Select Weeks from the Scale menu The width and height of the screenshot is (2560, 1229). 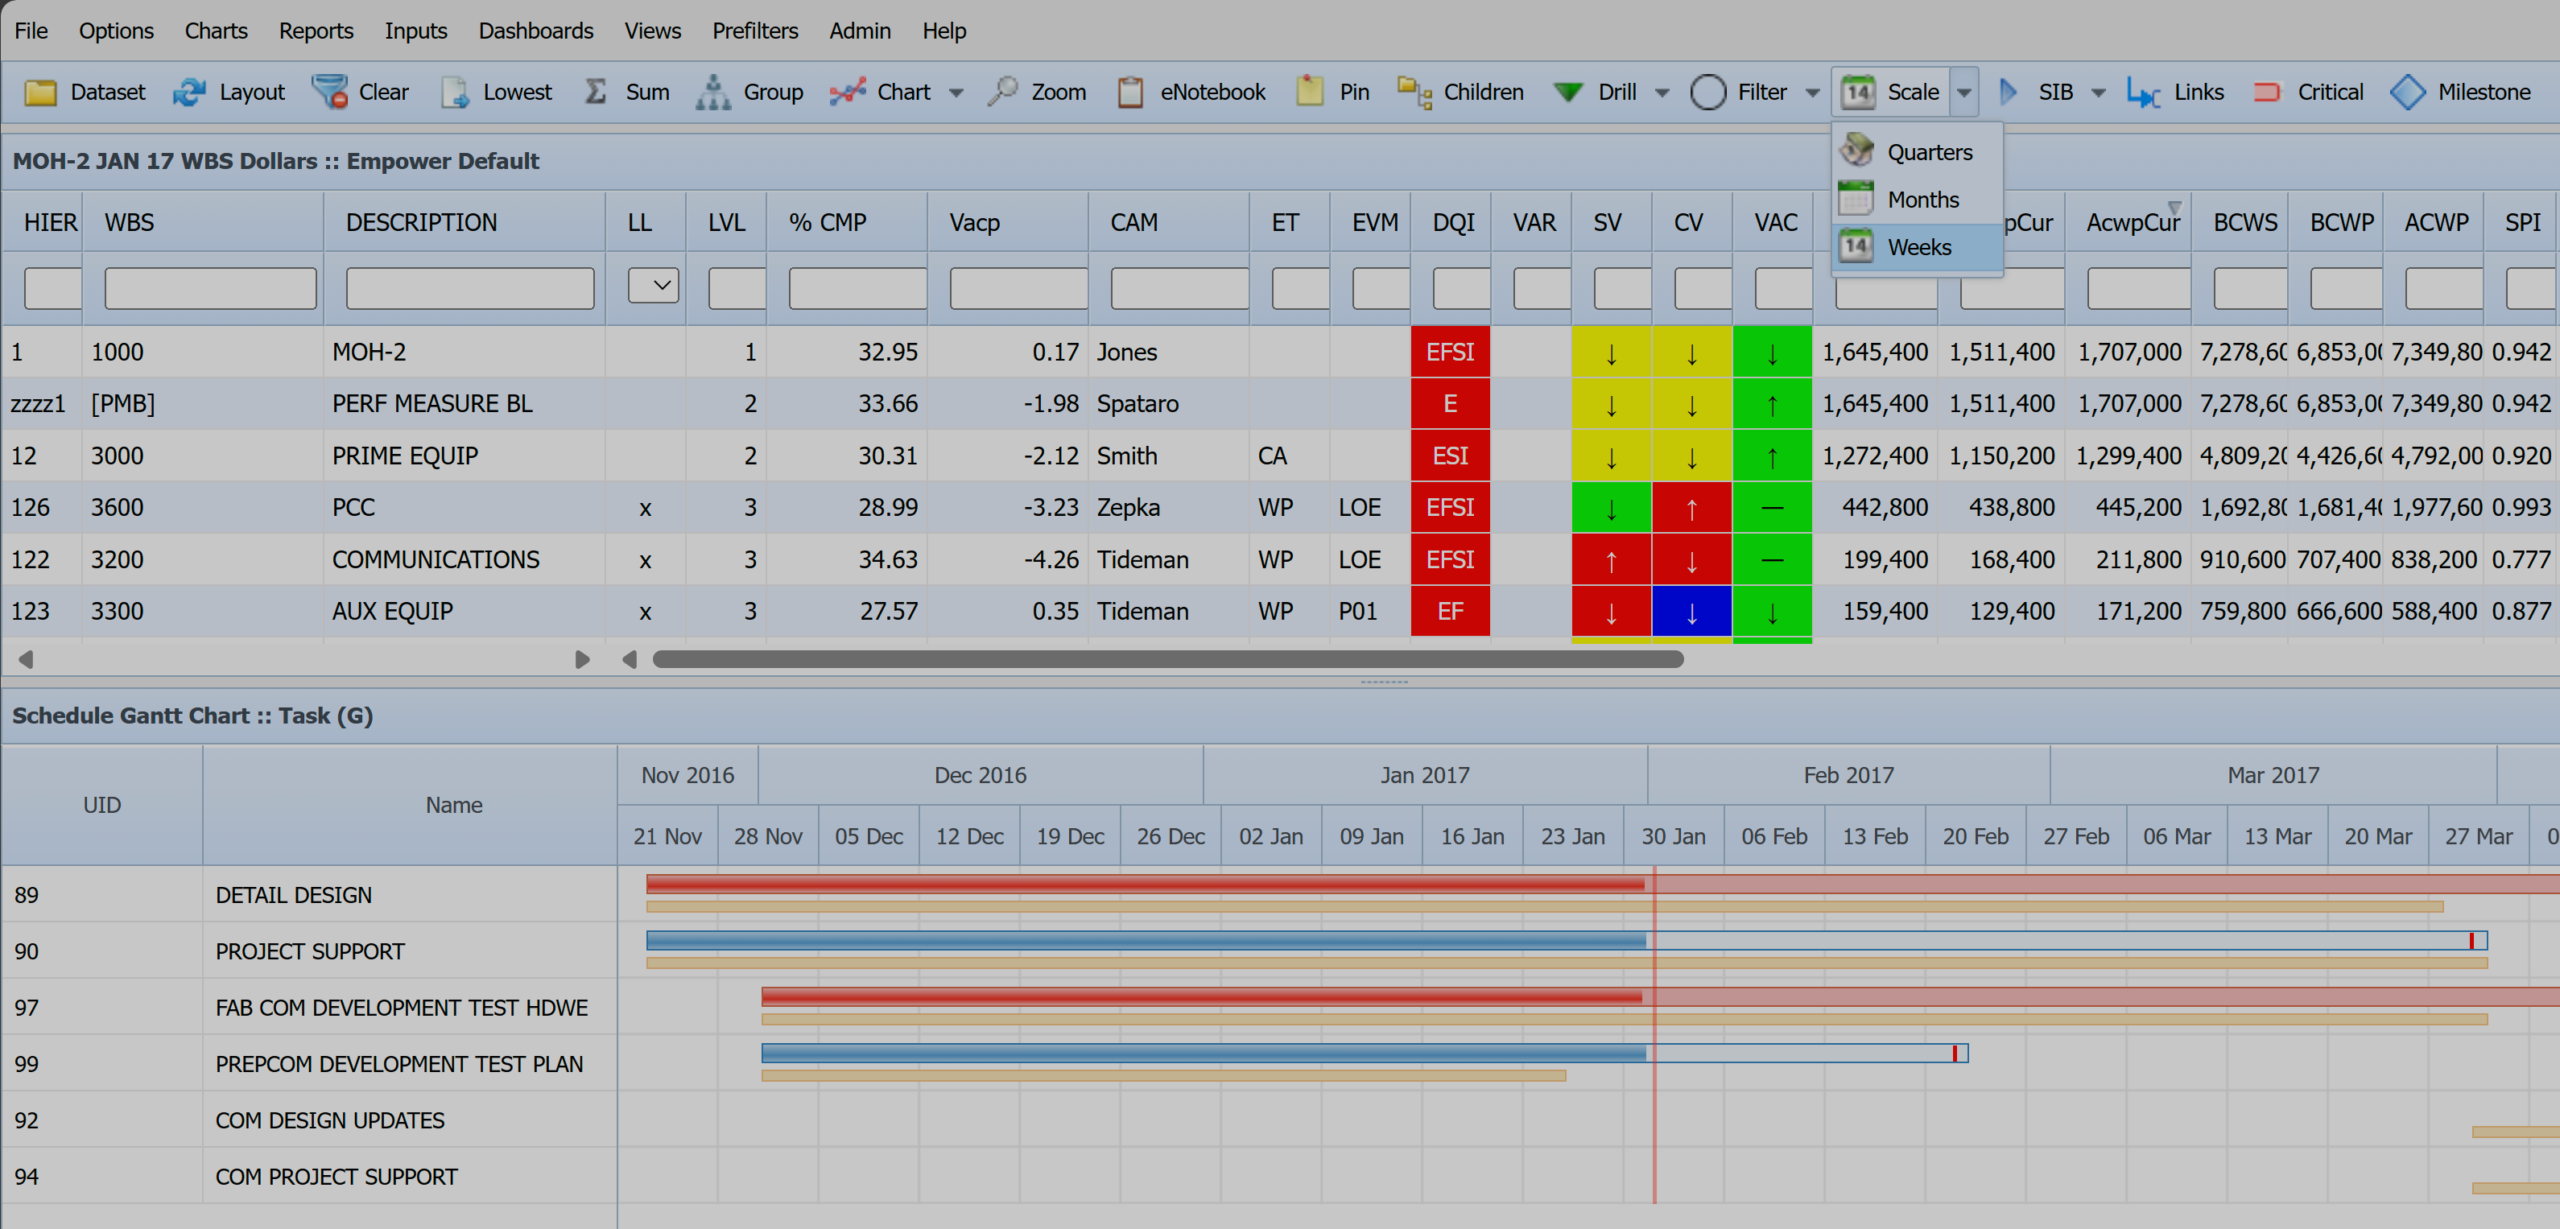1918,247
